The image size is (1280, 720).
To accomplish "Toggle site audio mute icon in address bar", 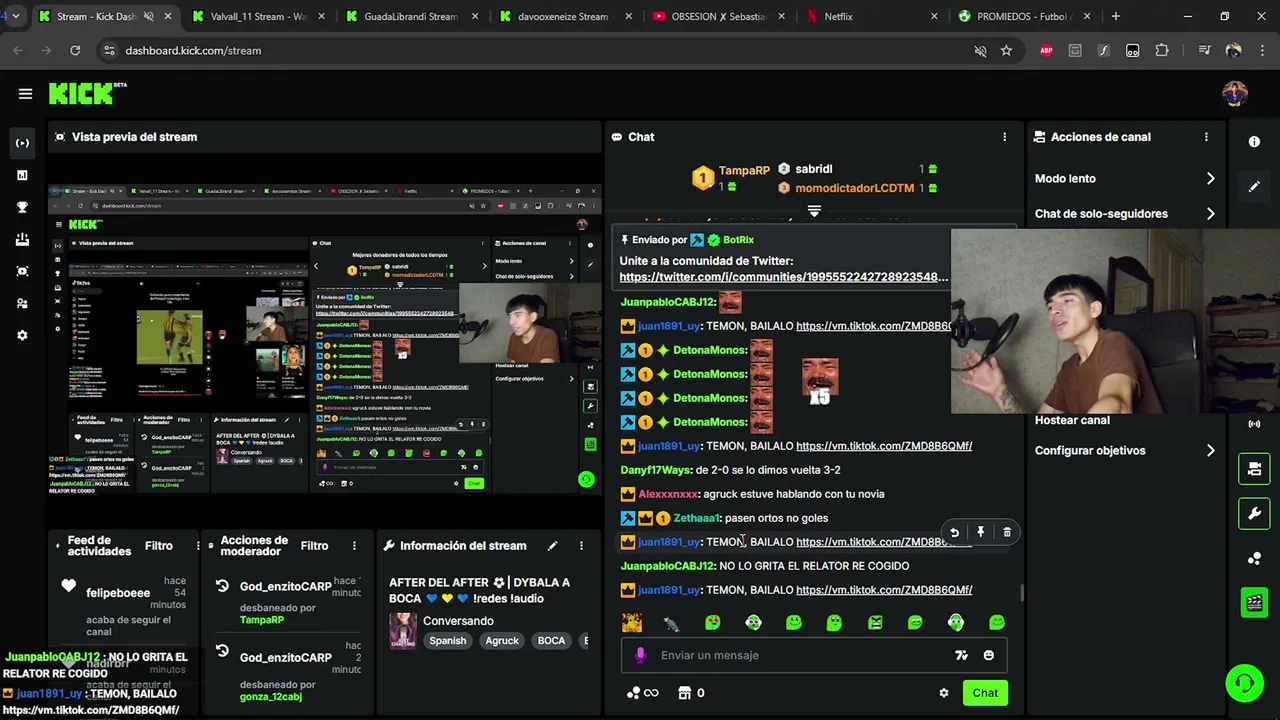I will click(x=980, y=51).
